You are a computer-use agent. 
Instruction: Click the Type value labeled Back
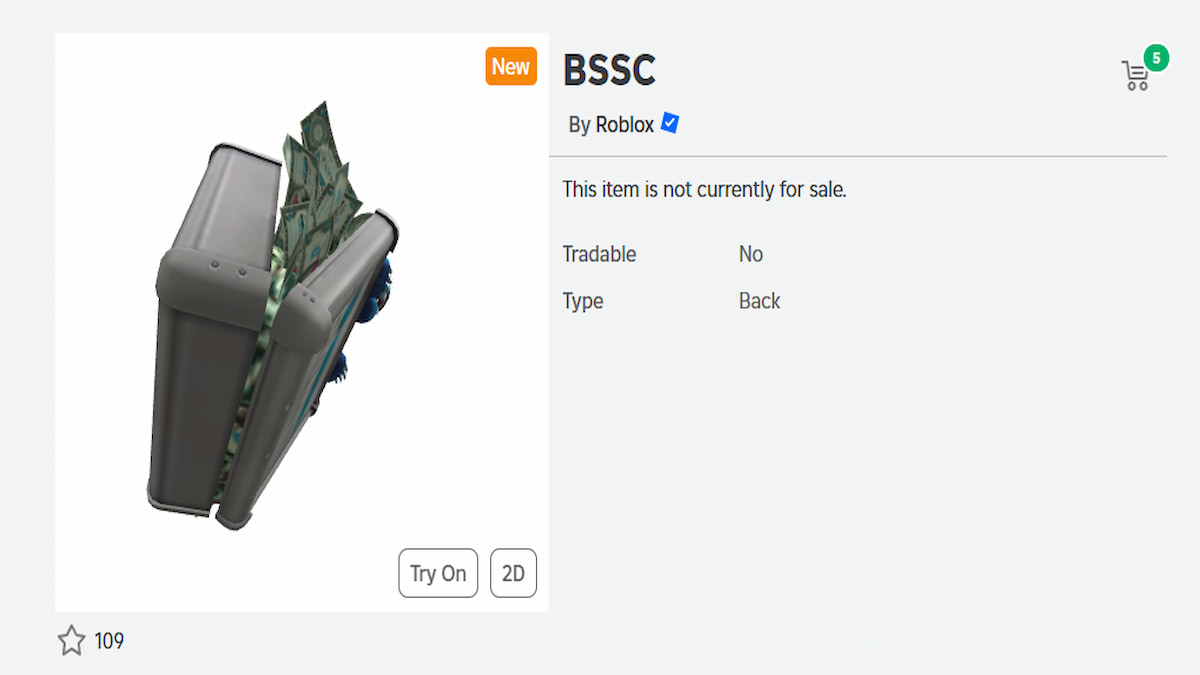(760, 300)
